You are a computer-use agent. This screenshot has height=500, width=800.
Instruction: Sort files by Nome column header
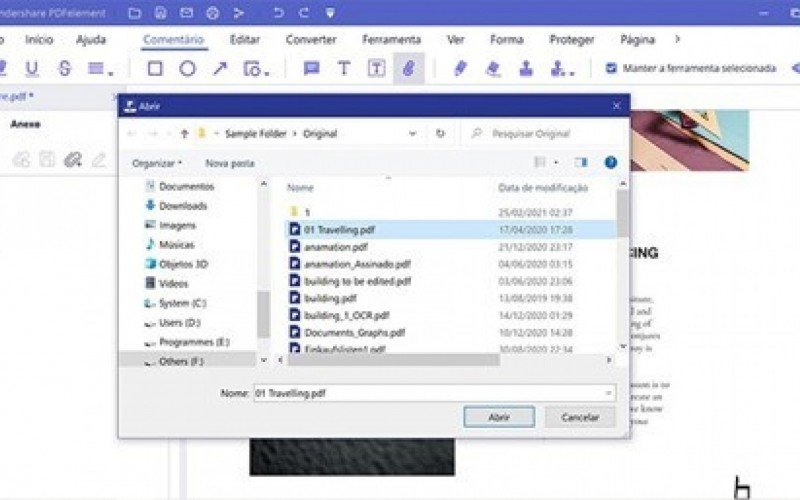coord(300,188)
